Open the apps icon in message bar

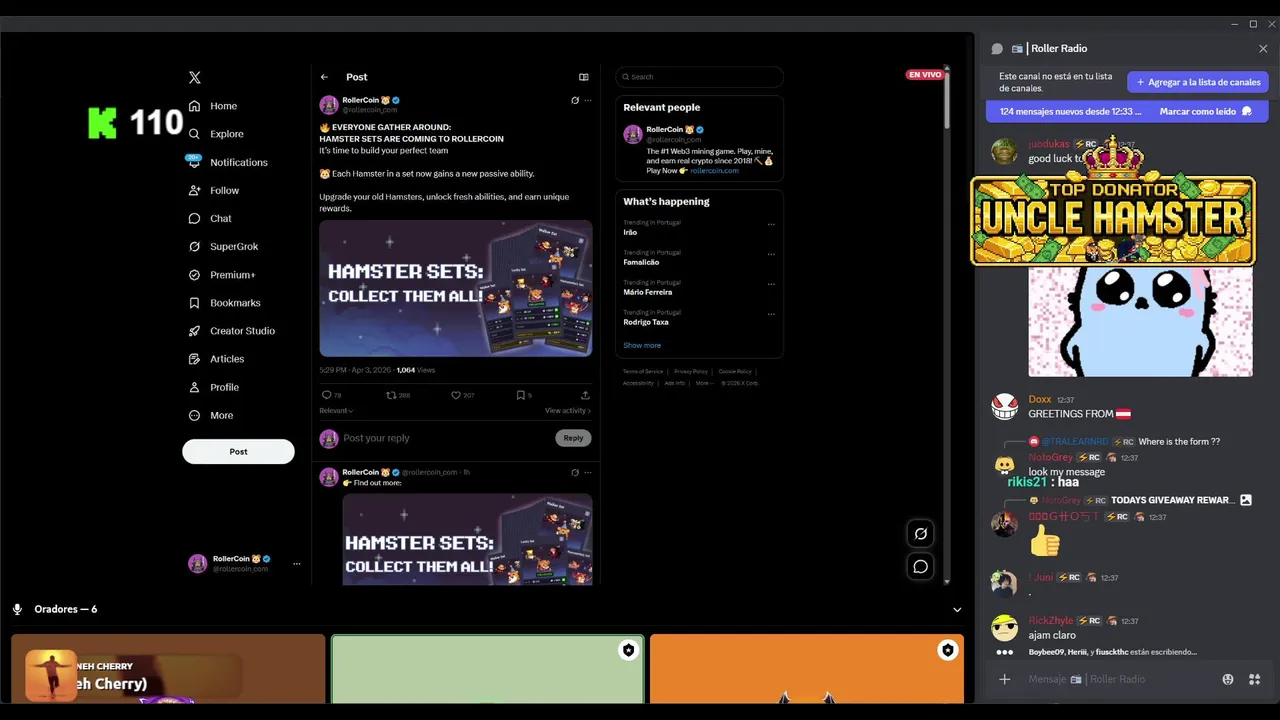pos(1254,680)
